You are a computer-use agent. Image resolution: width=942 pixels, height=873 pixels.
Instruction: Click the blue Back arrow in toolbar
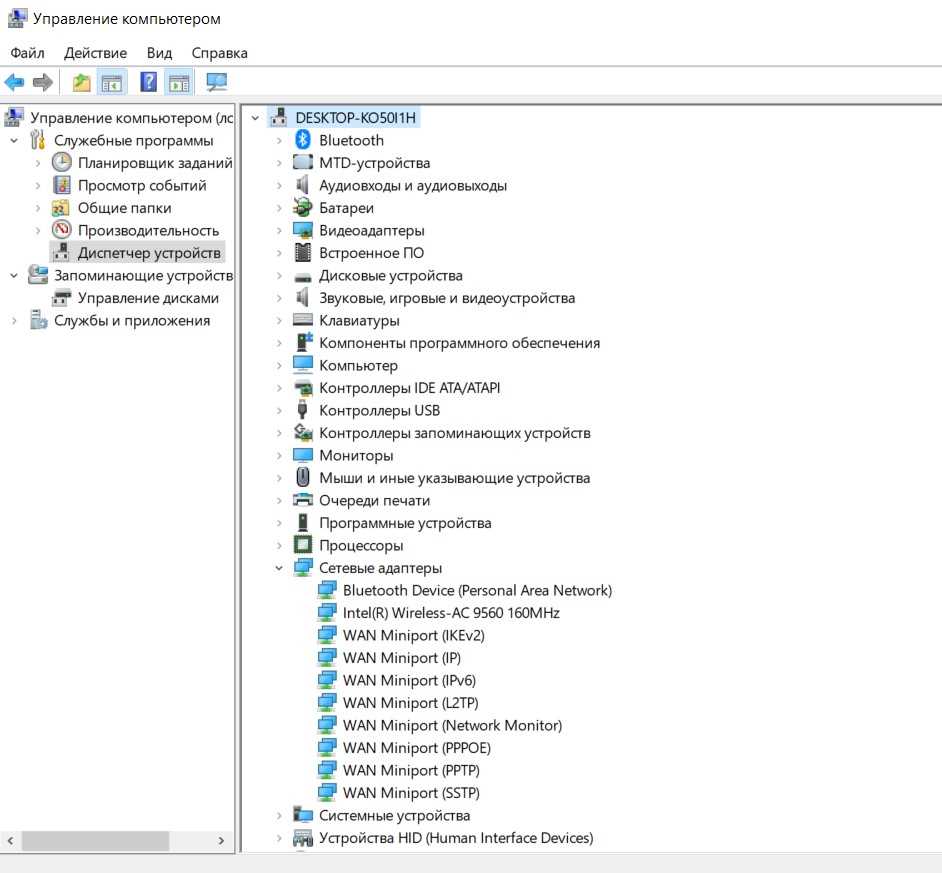pyautogui.click(x=14, y=82)
